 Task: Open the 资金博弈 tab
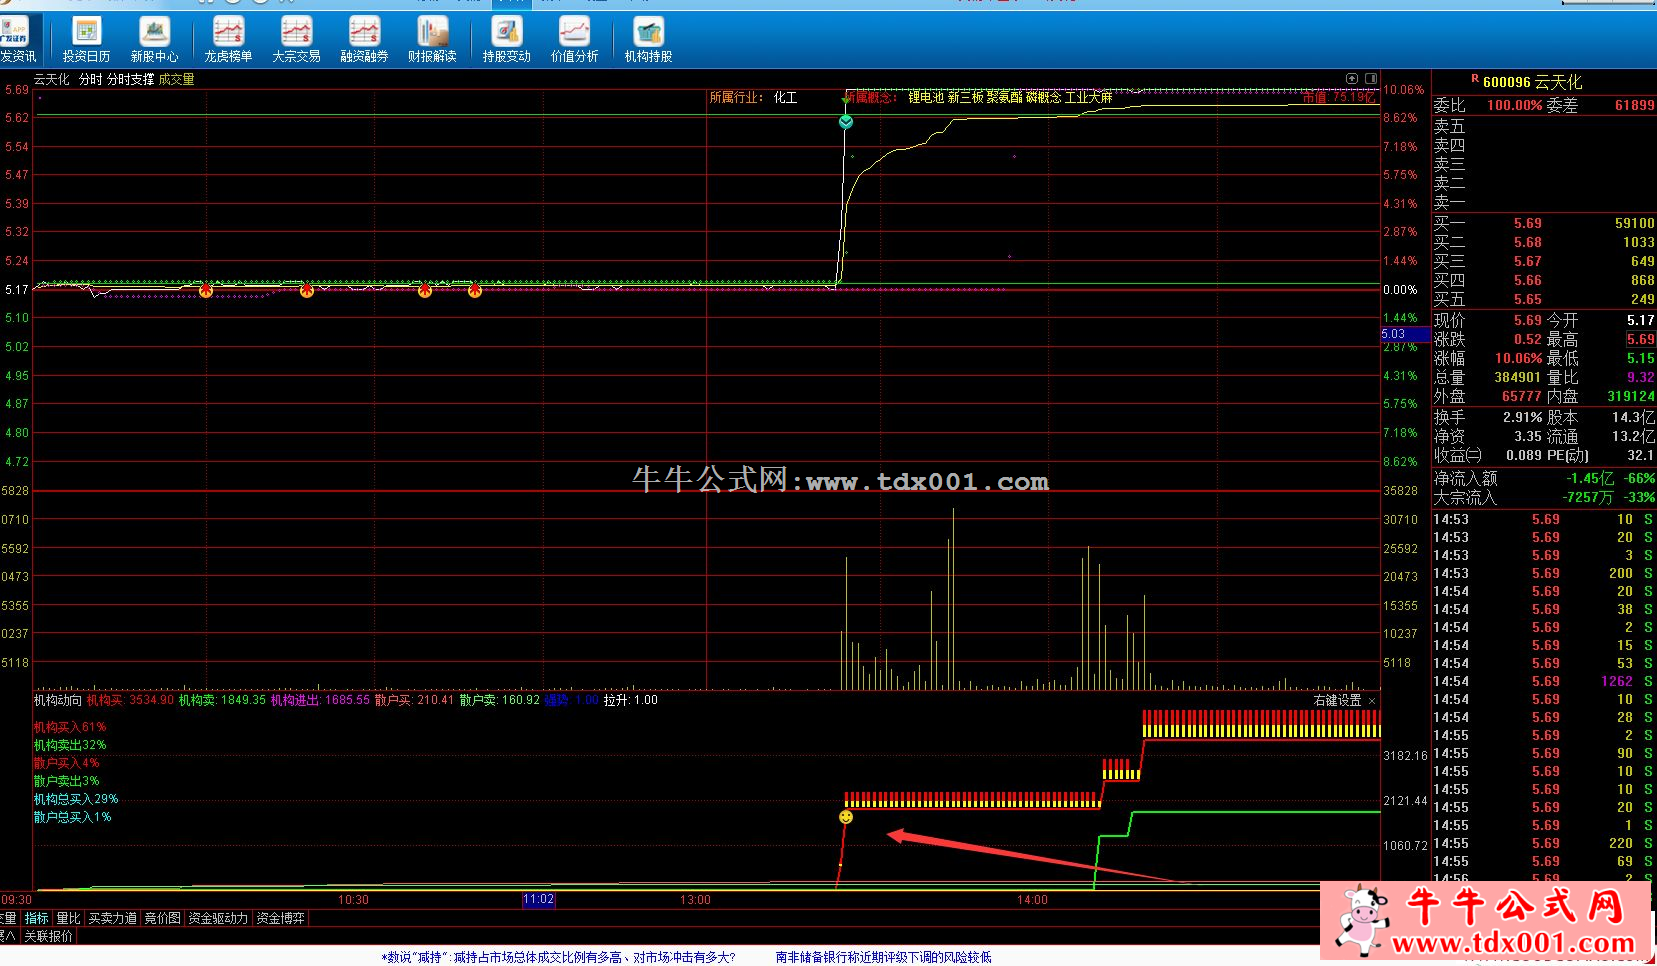[x=281, y=918]
